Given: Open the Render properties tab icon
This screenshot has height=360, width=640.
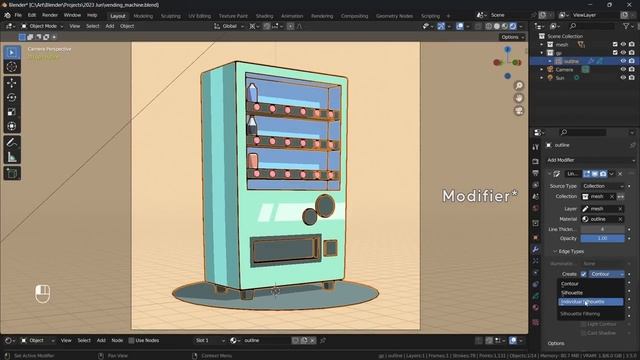Looking at the screenshot, I should (x=536, y=162).
